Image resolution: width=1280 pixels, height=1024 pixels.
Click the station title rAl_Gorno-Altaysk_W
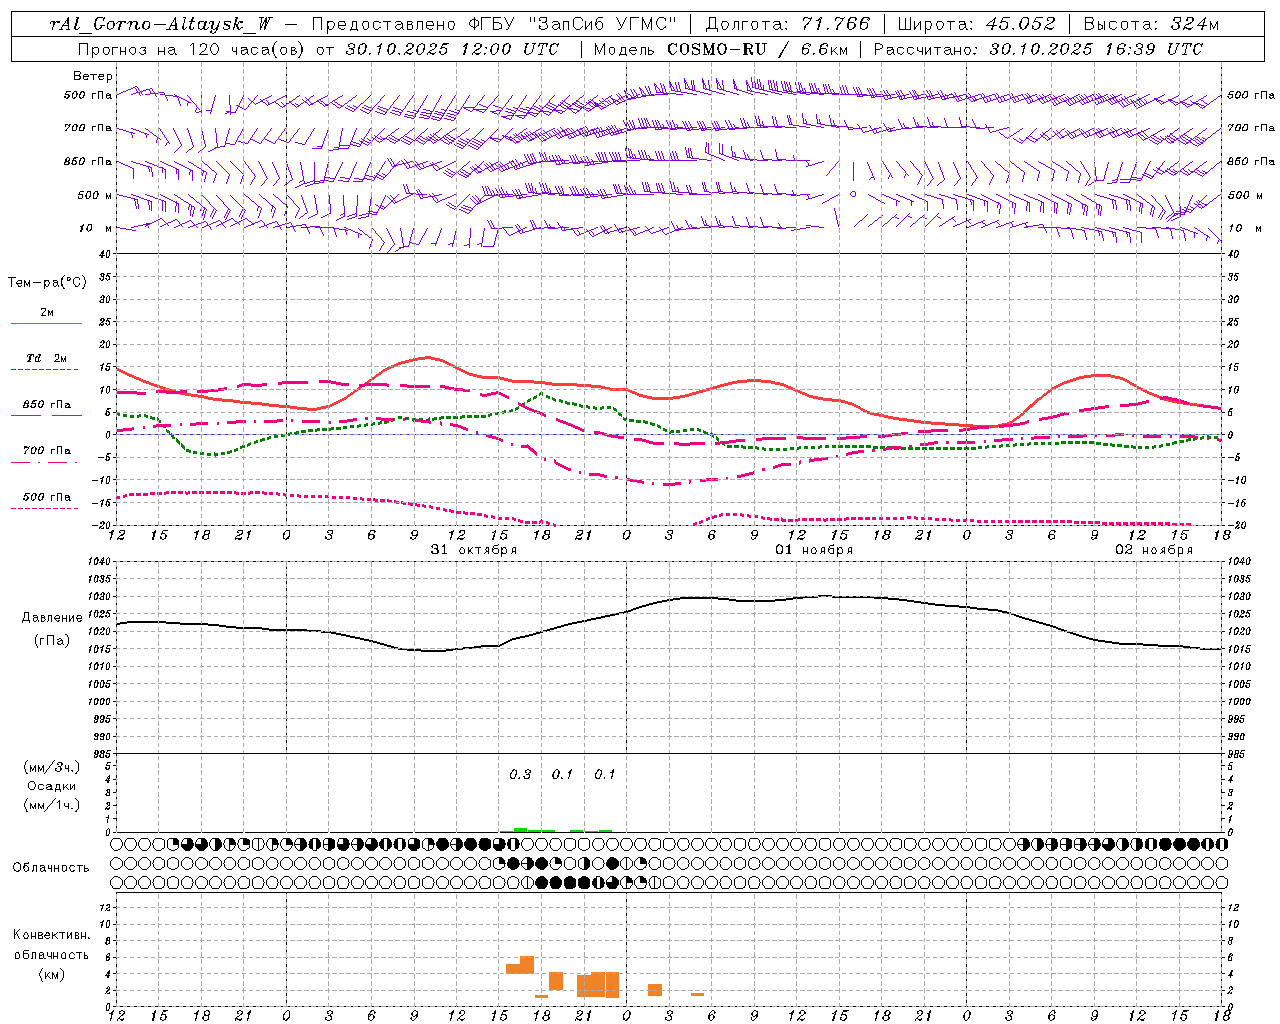(161, 24)
